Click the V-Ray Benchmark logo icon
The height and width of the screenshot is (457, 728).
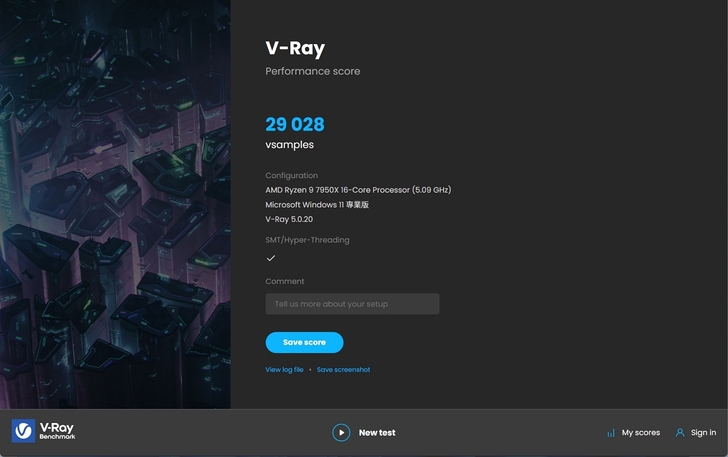23,431
